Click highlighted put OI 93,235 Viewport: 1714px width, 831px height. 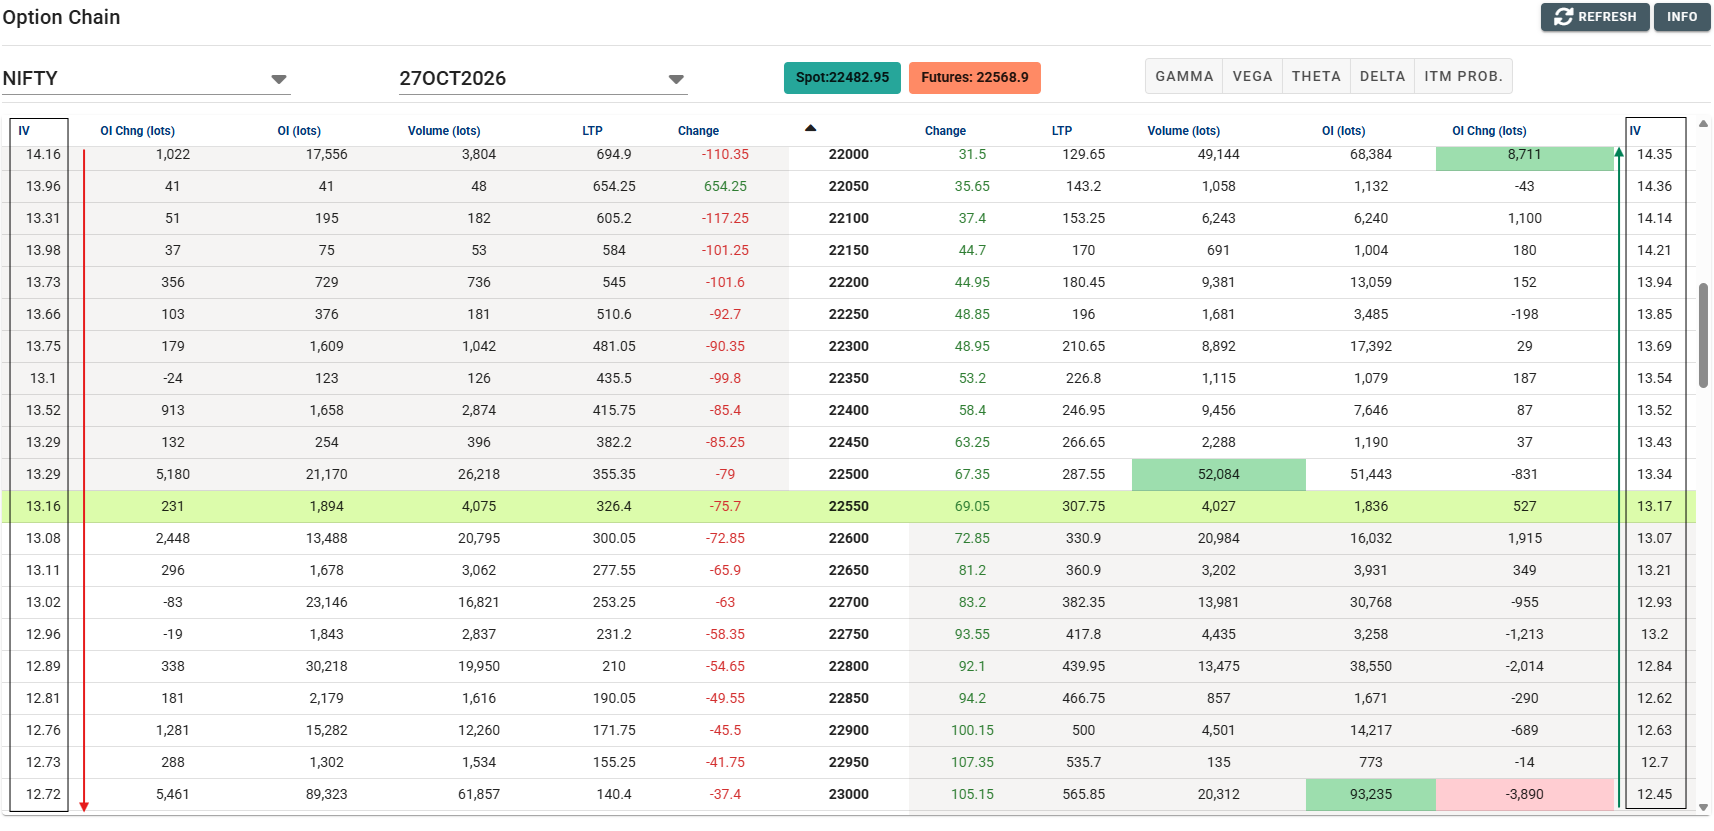coord(1371,794)
